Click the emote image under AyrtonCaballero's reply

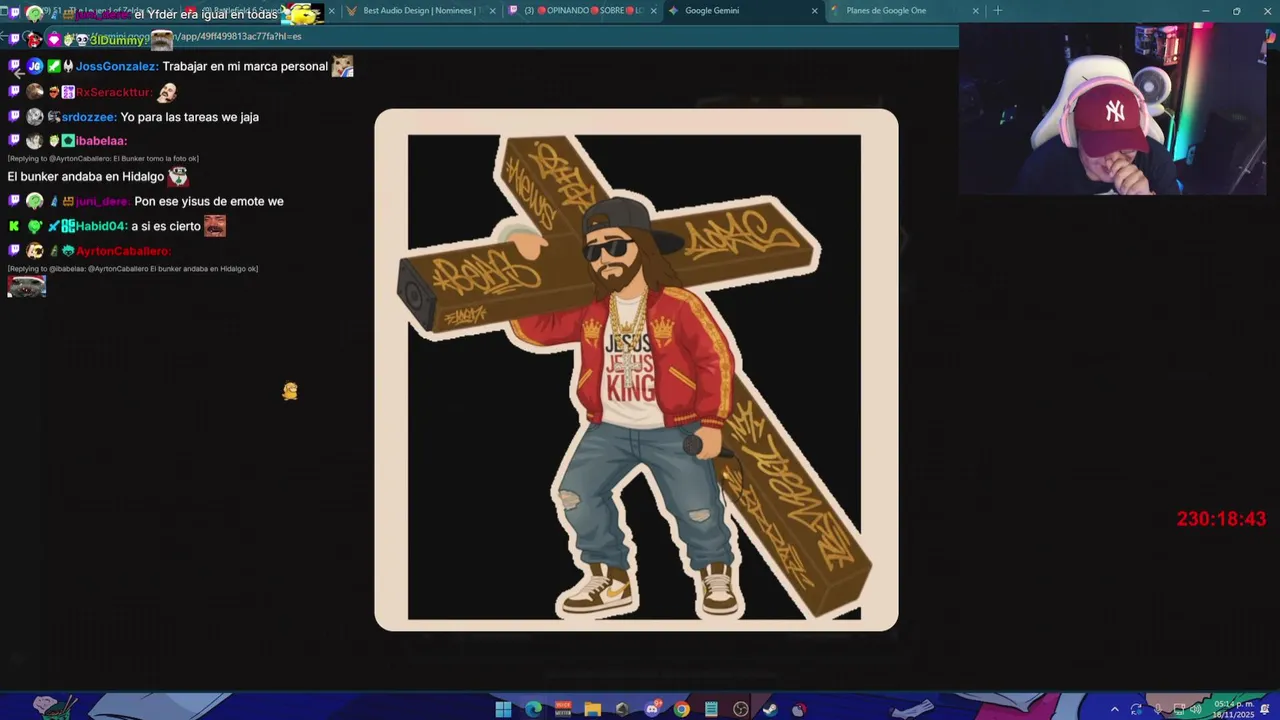pos(26,287)
